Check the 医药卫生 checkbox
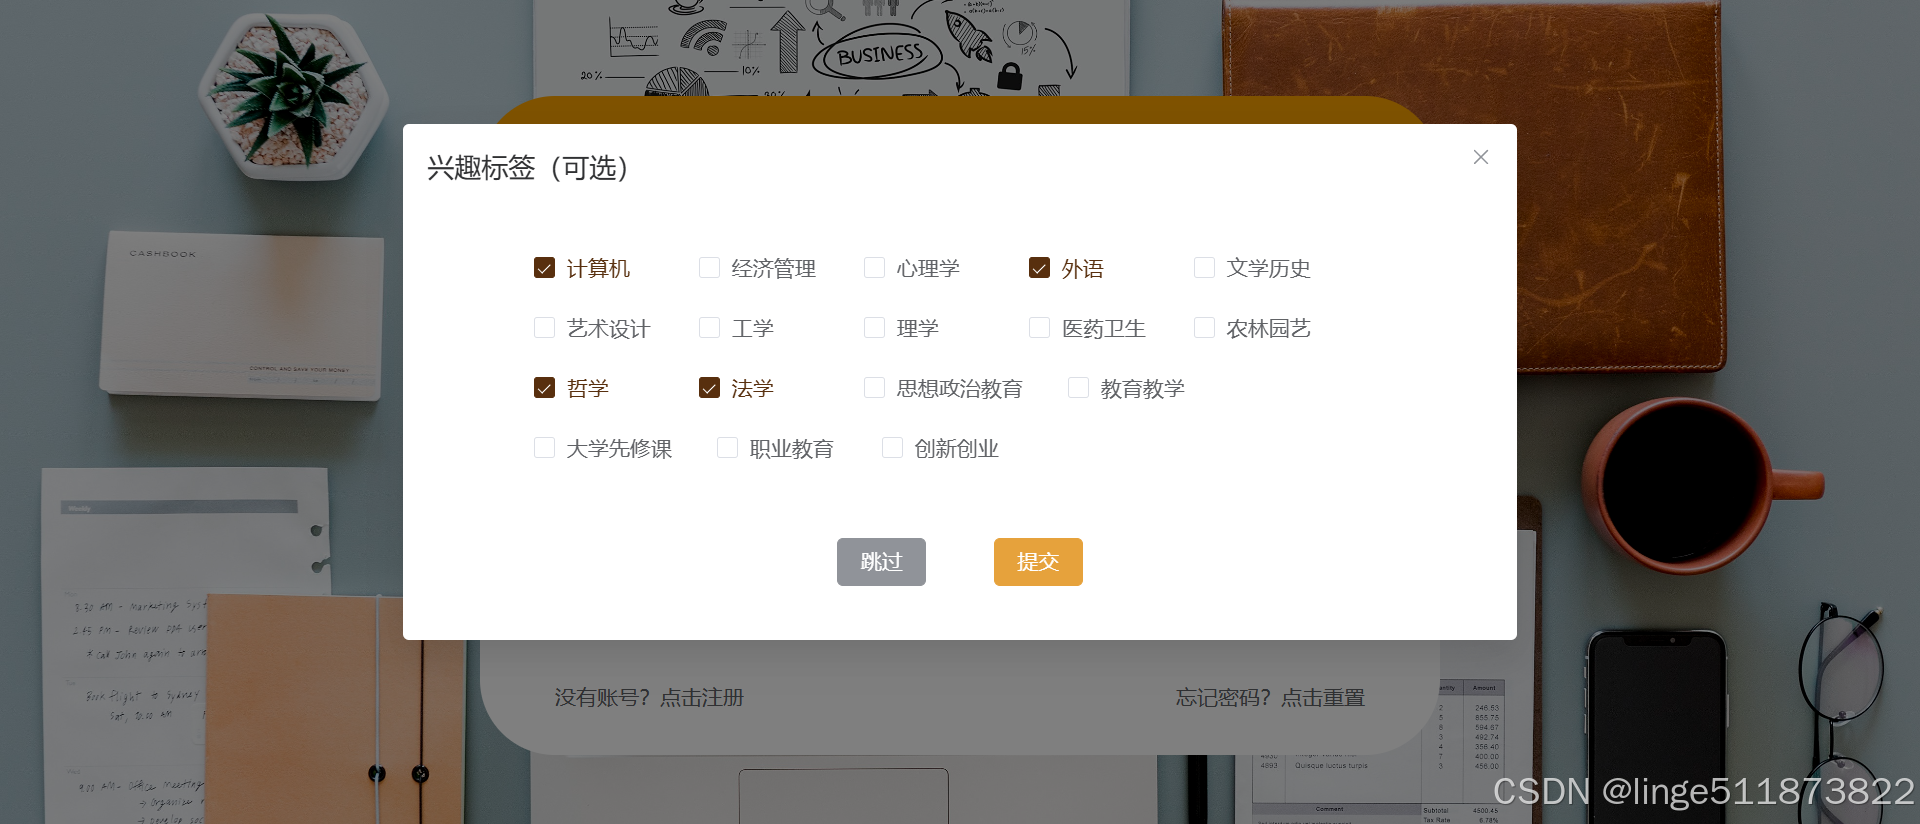1920x824 pixels. point(1039,328)
